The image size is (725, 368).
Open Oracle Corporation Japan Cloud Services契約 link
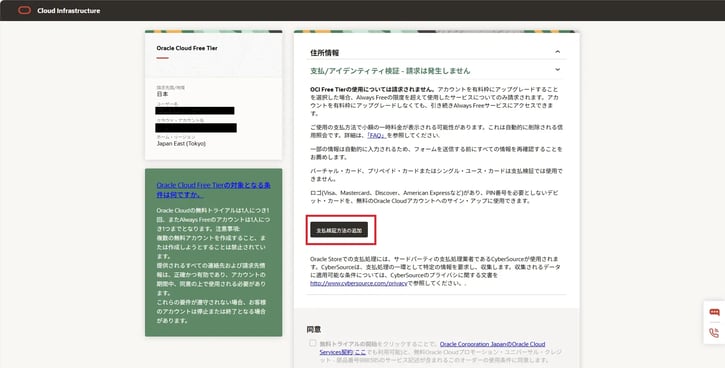coord(431,348)
